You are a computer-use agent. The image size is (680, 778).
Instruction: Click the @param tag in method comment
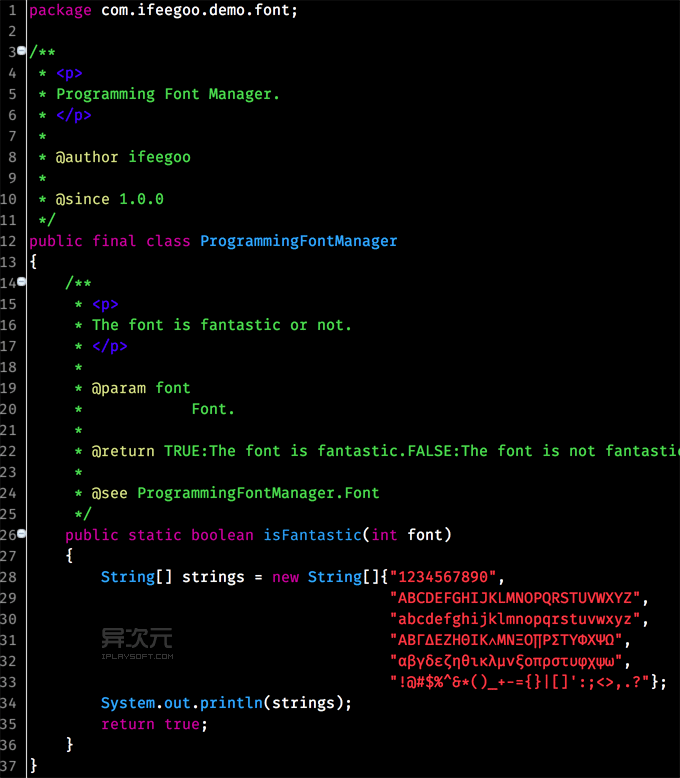(119, 388)
